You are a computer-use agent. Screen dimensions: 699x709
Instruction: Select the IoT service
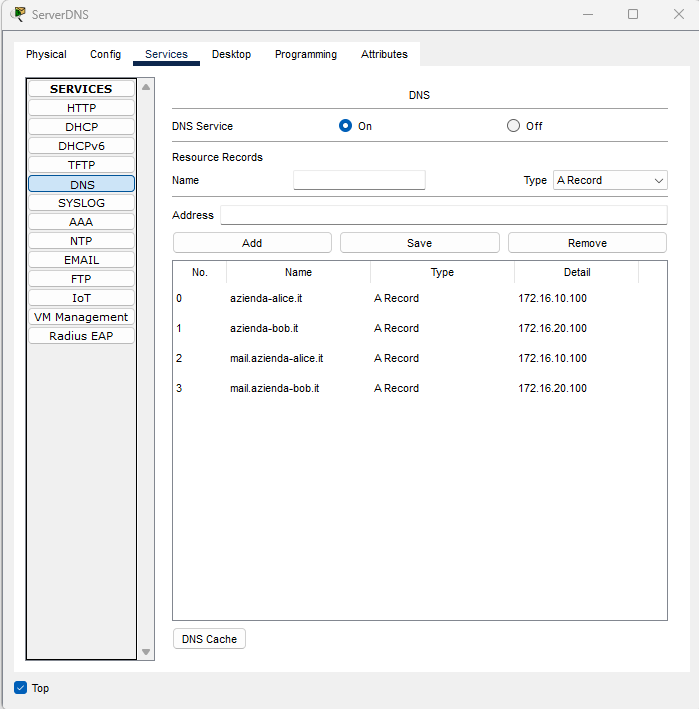(x=81, y=298)
